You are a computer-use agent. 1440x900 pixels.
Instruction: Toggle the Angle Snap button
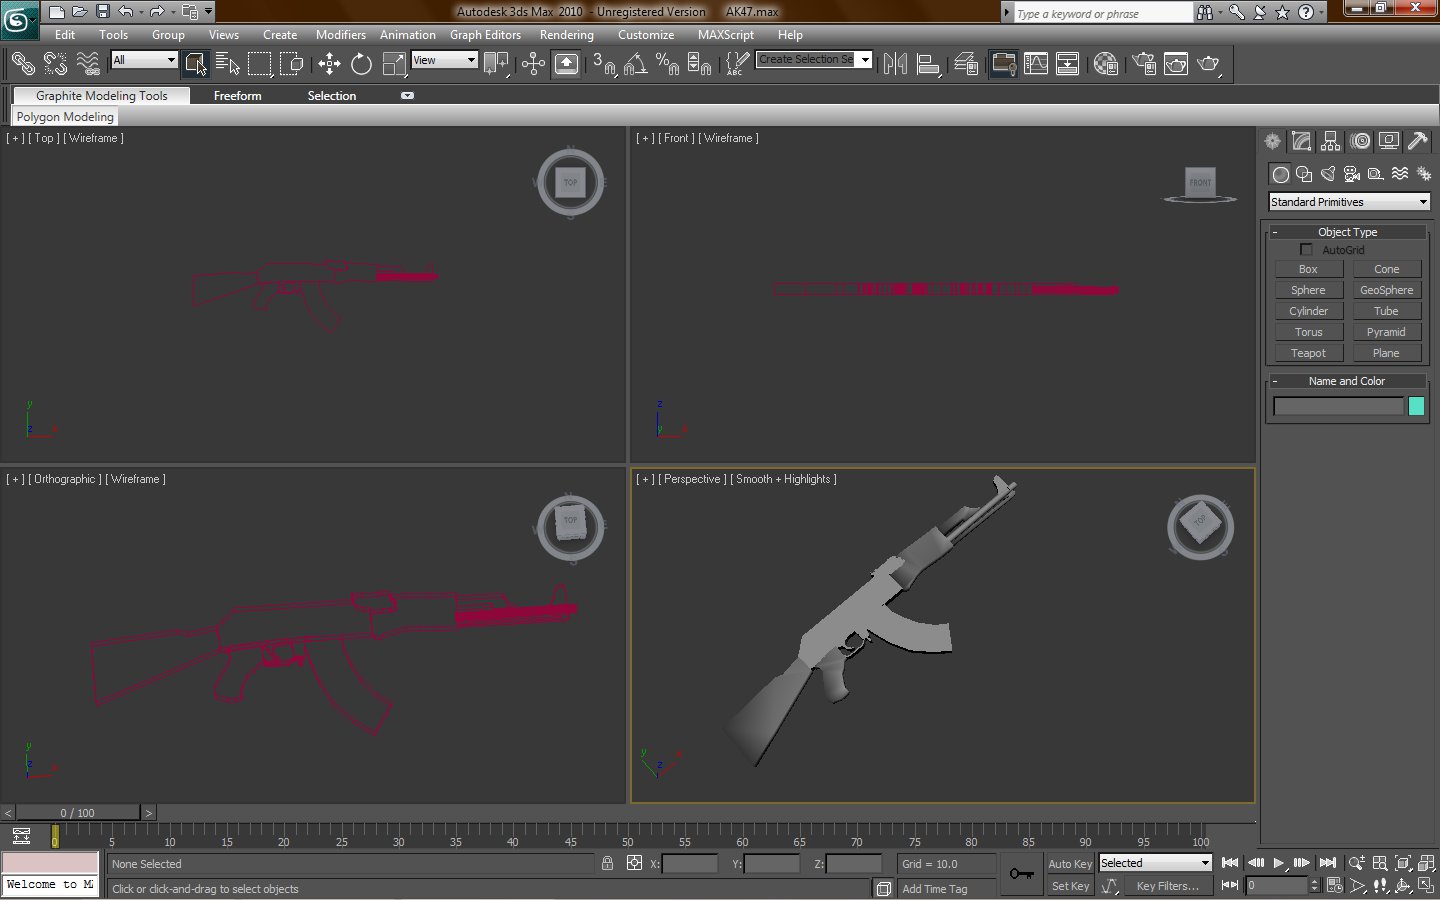pyautogui.click(x=635, y=64)
